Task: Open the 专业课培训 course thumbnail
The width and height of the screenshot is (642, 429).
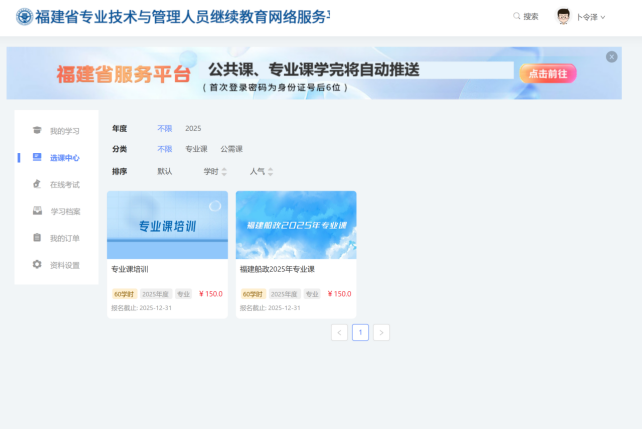Action: point(167,225)
